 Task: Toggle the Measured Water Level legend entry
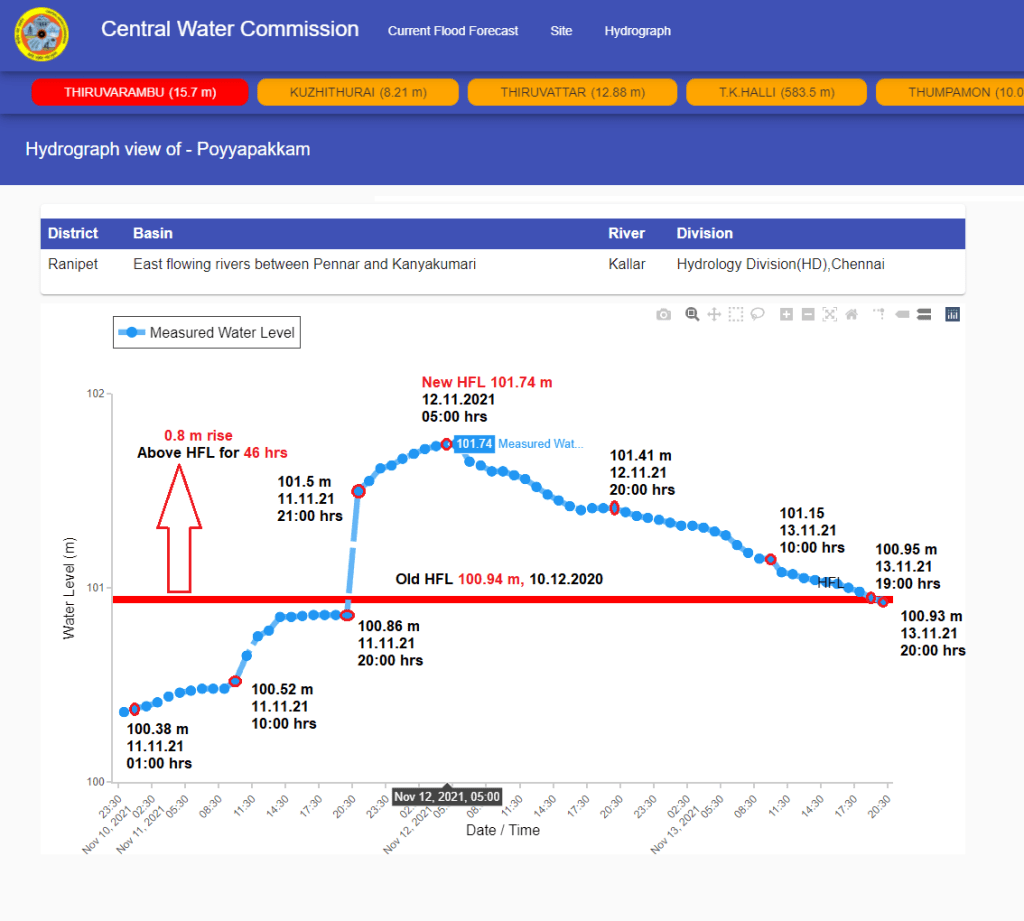click(x=207, y=332)
